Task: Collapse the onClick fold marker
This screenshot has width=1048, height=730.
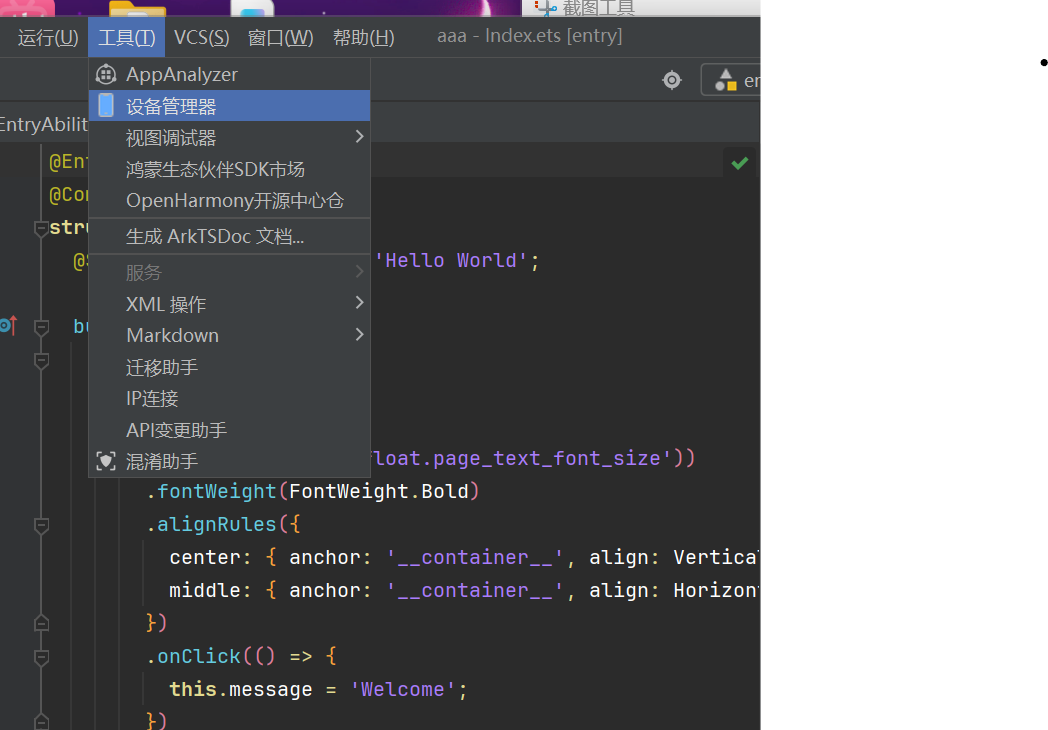Action: [41, 657]
